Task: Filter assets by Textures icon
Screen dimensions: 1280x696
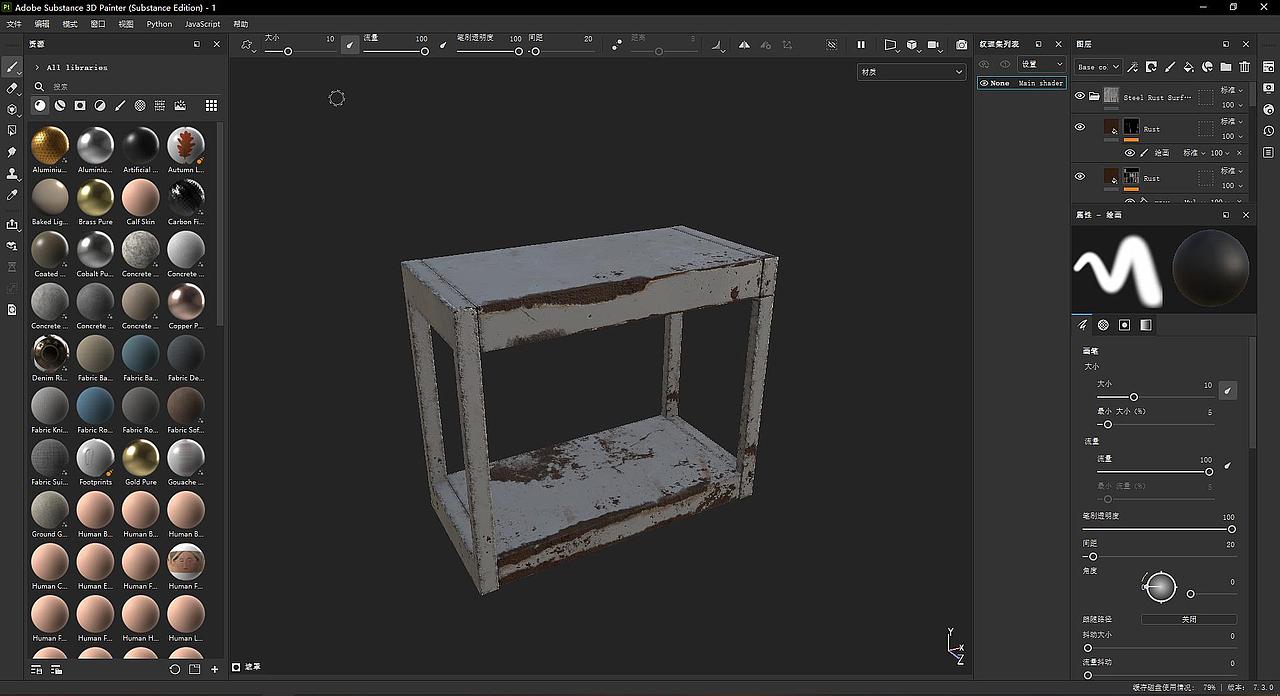Action: click(160, 105)
